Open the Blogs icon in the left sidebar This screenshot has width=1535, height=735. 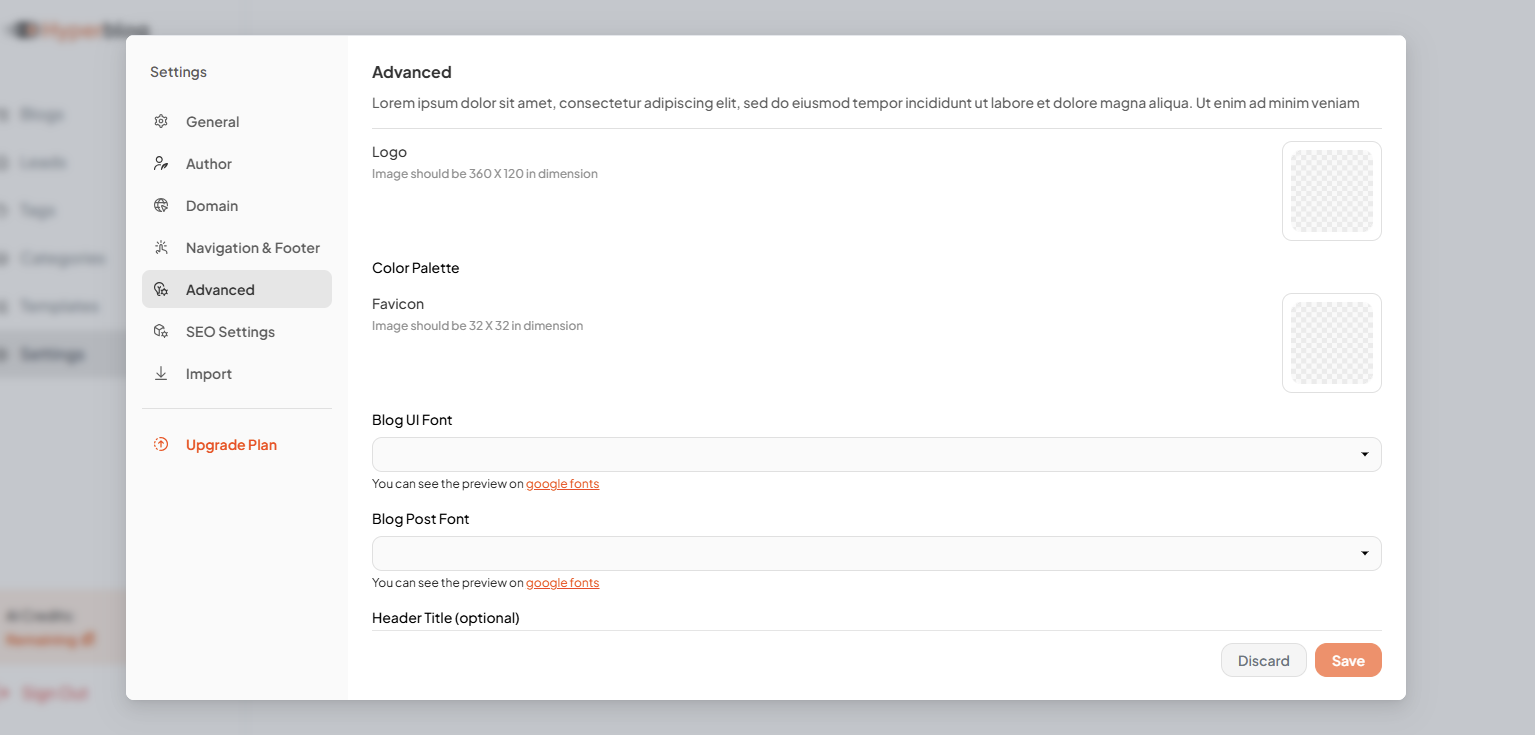click(9, 114)
